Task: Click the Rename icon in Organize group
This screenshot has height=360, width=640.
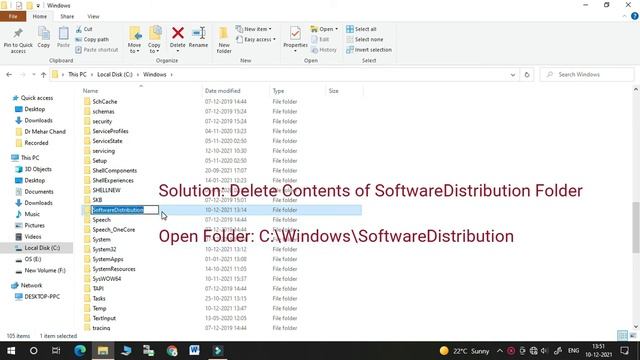Action: click(199, 33)
